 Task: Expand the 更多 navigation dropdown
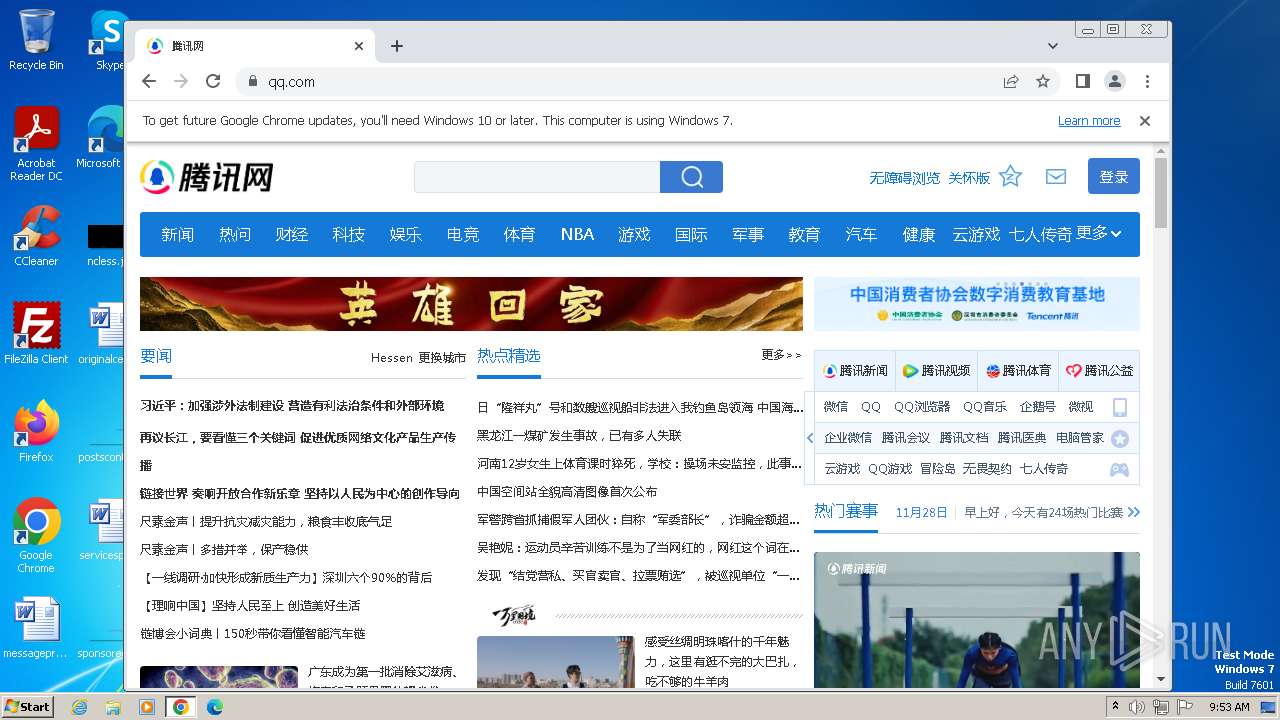click(x=1099, y=233)
